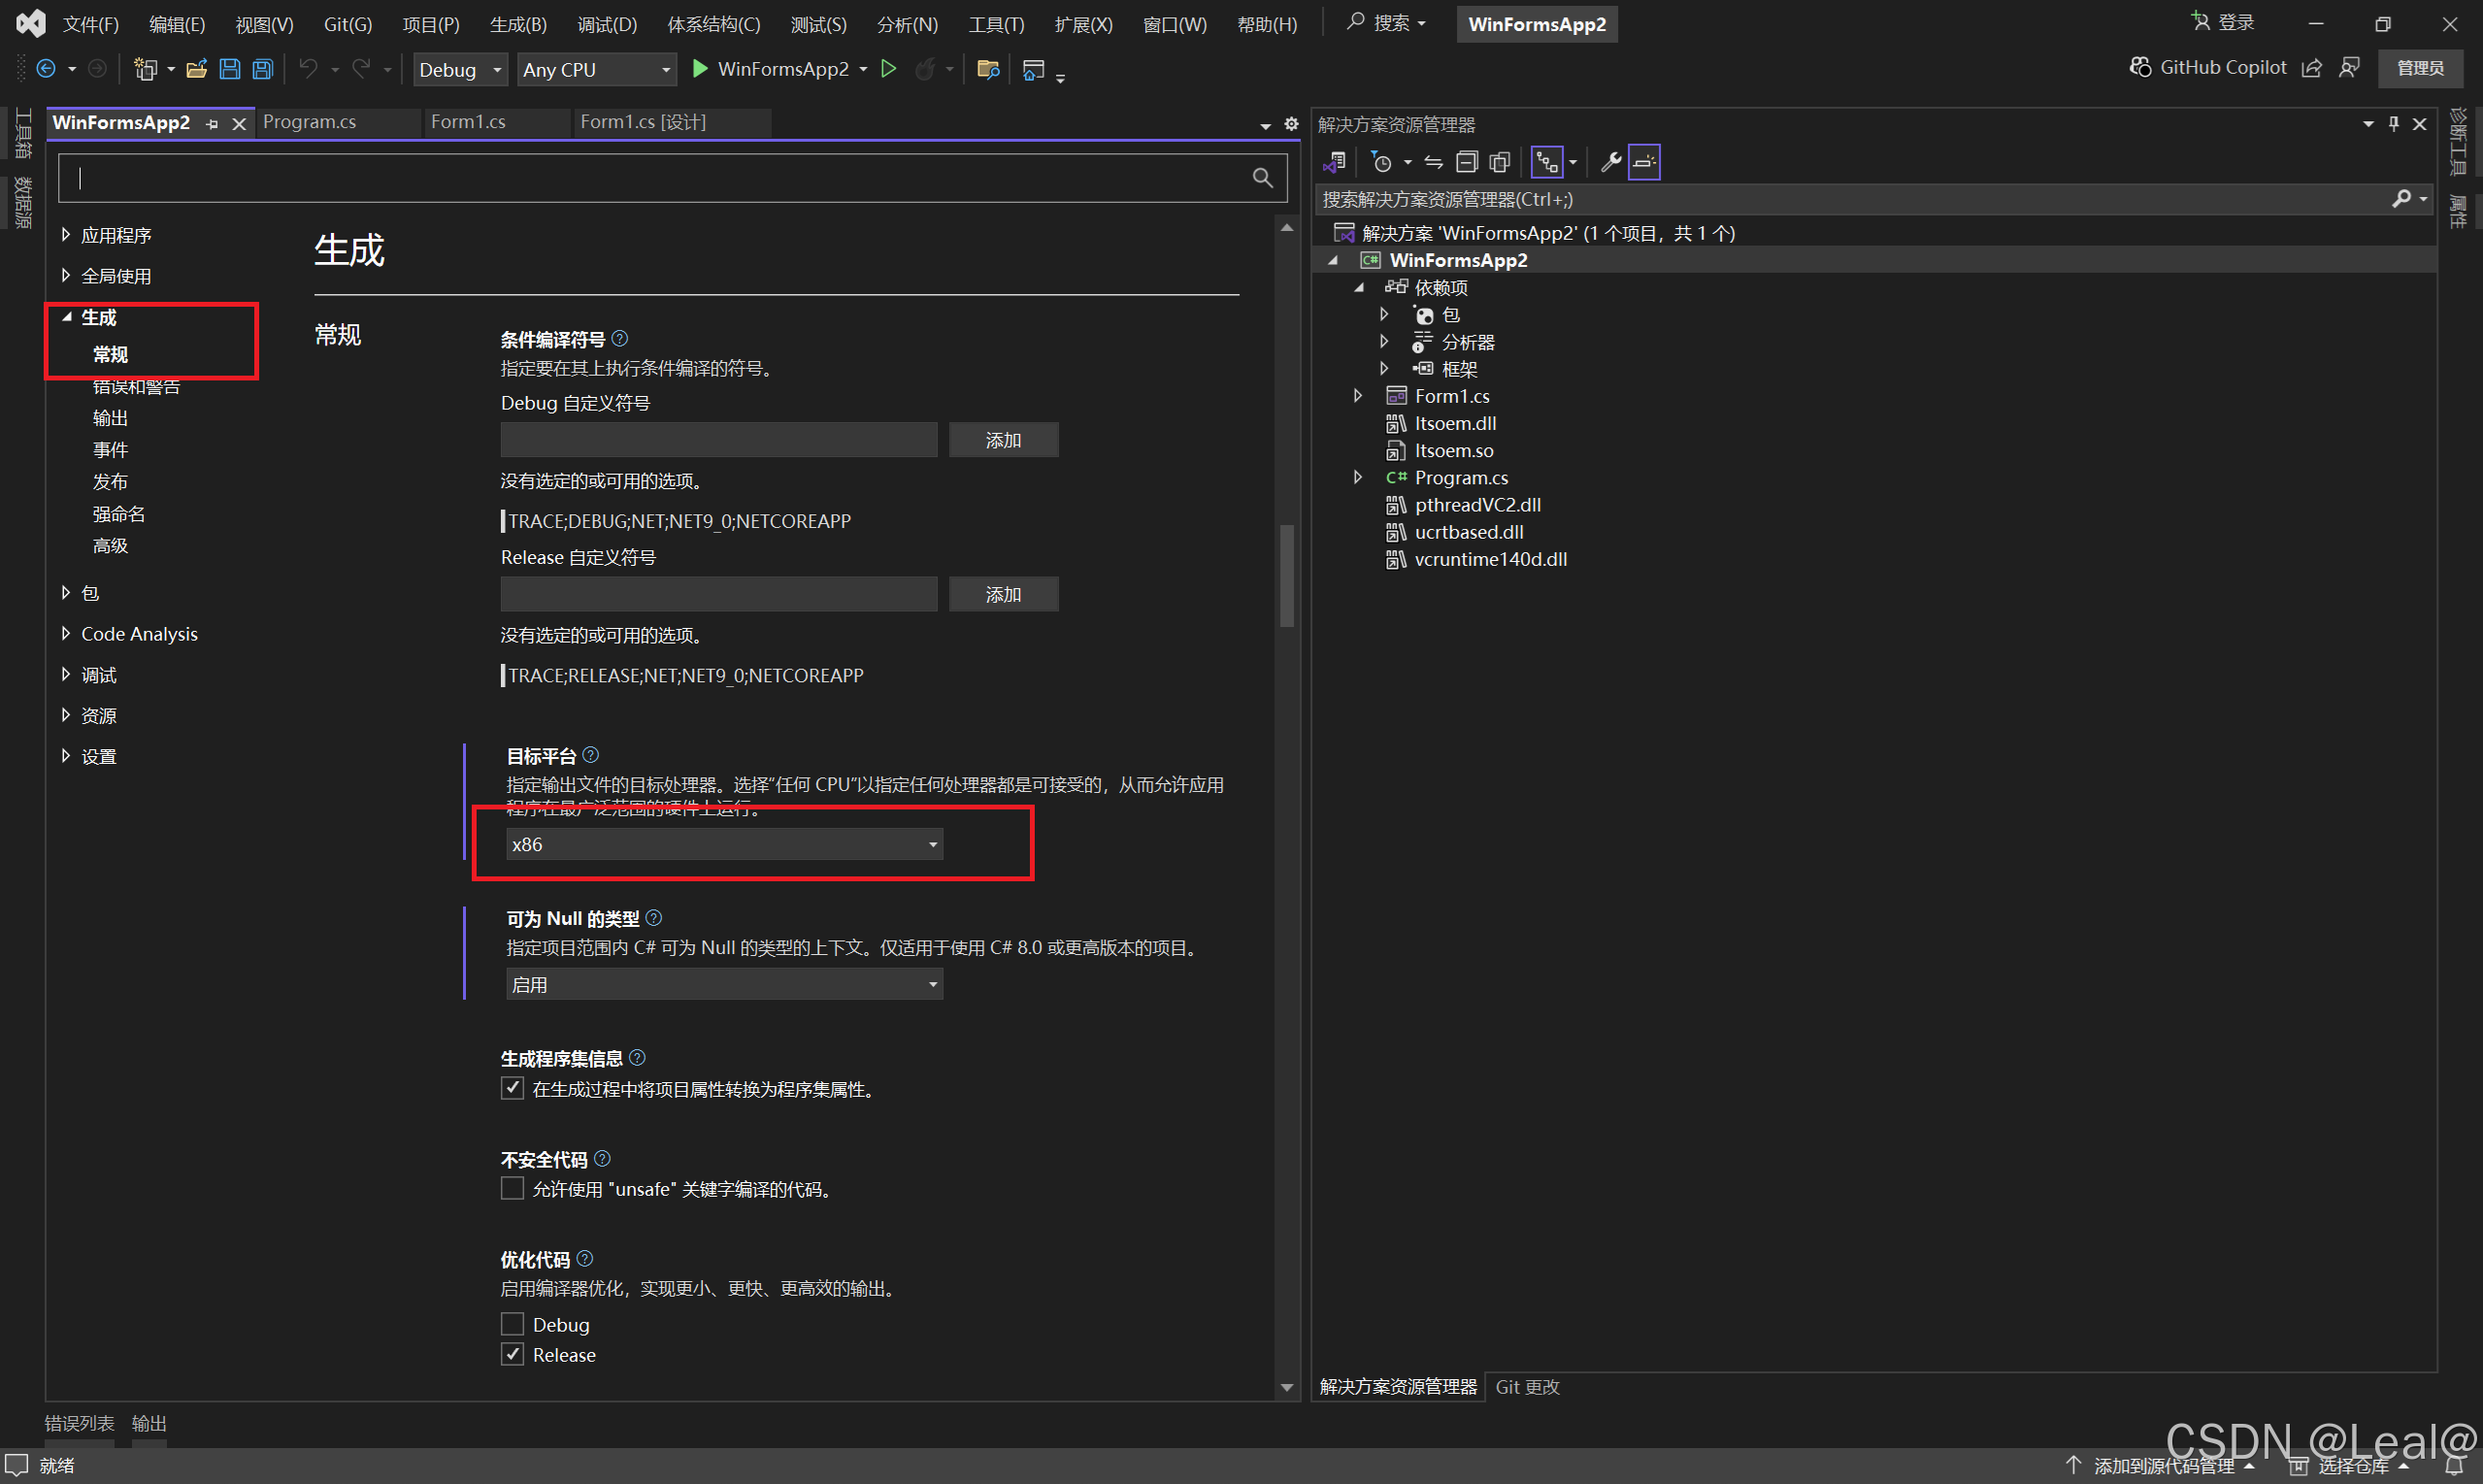This screenshot has width=2483, height=1484.
Task: Click the Properties wrench icon
Action: [x=1610, y=162]
